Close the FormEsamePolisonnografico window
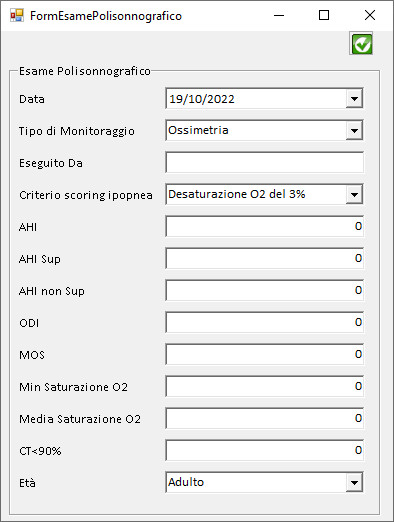The image size is (394, 522). click(x=370, y=15)
